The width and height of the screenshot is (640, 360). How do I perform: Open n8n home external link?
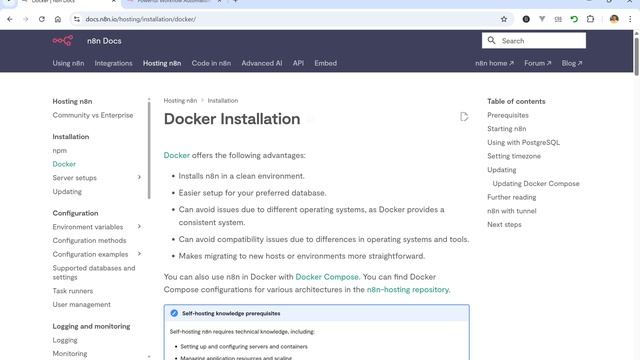coord(494,63)
